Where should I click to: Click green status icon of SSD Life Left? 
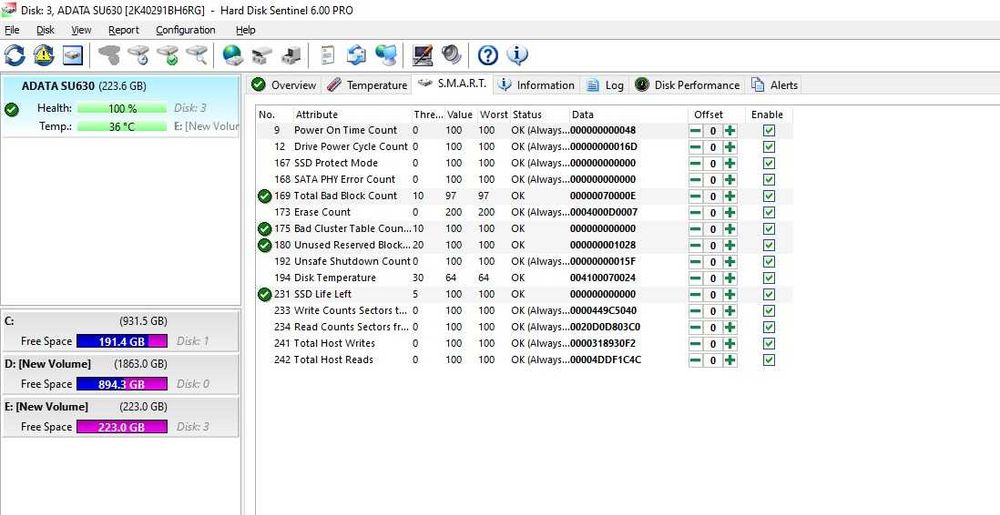[x=265, y=294]
